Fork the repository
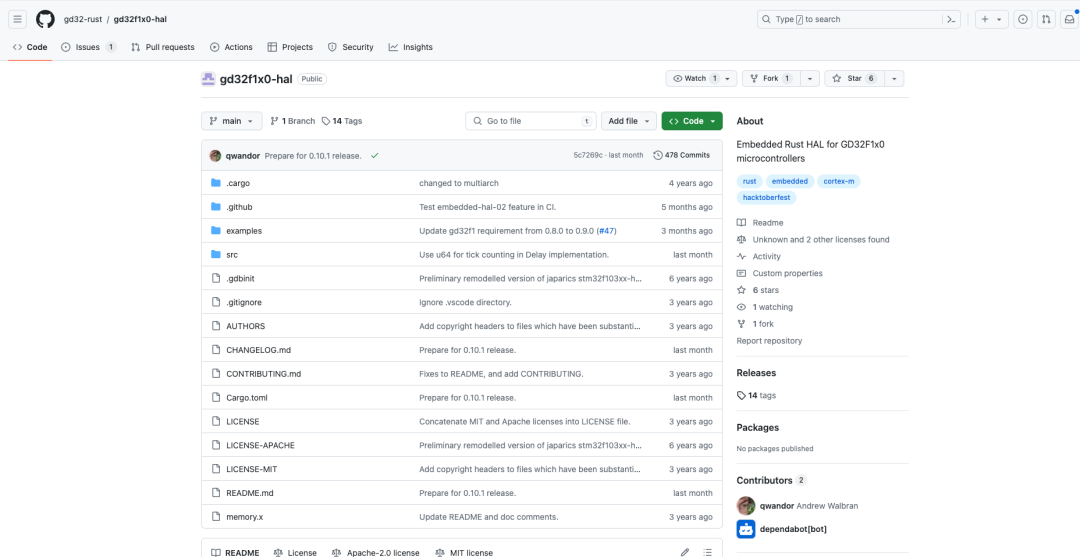This screenshot has width=1080, height=557. 771,78
